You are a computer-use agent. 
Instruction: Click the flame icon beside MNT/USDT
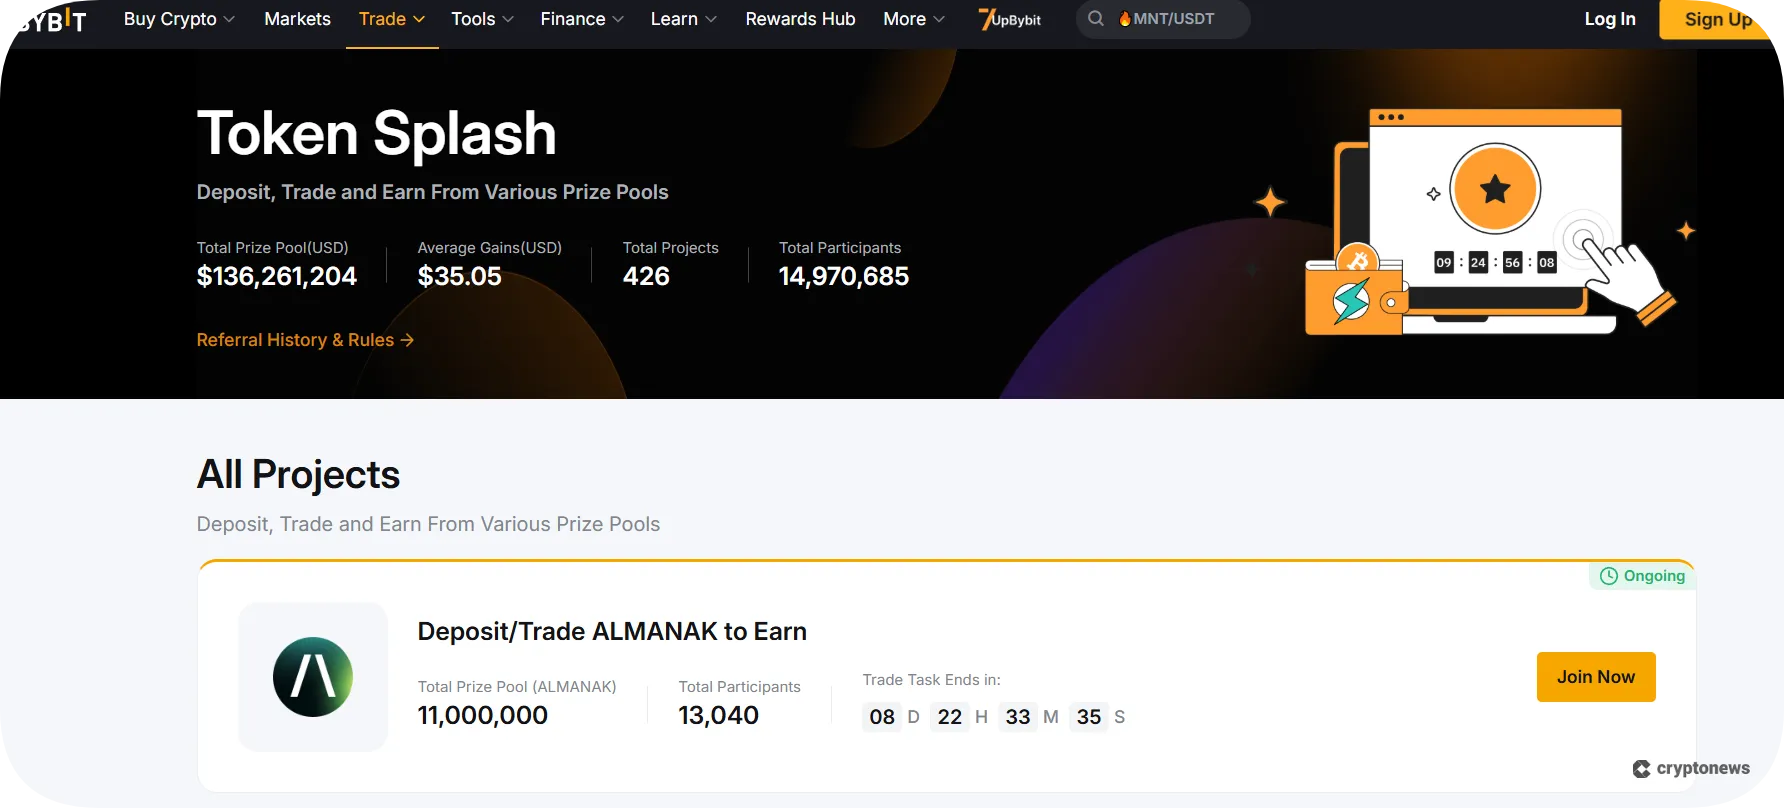1126,18
